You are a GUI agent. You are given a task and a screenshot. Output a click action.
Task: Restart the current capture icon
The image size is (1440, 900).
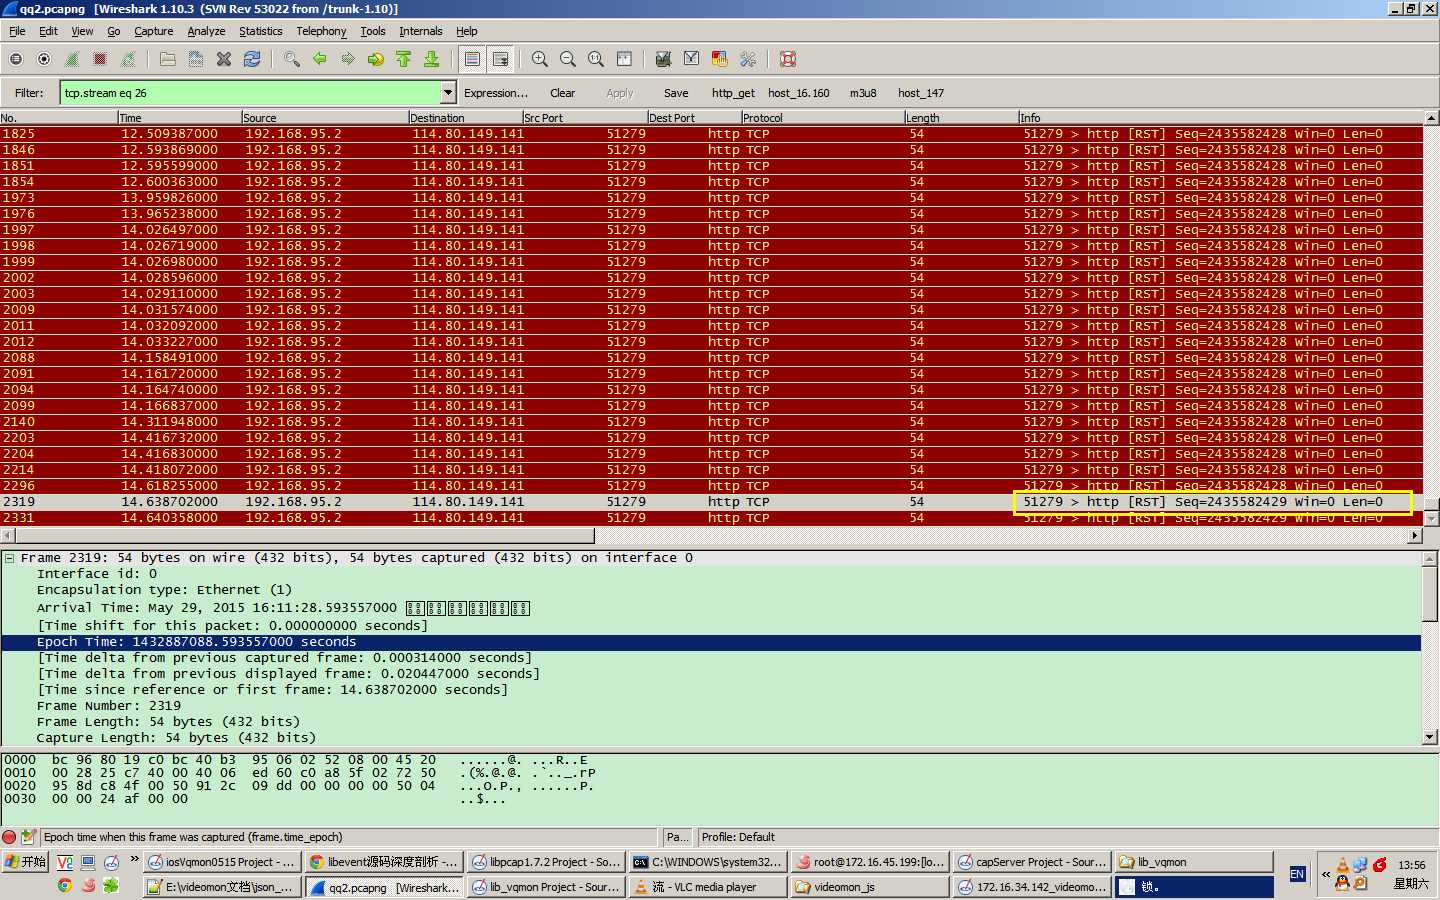pyautogui.click(x=128, y=59)
